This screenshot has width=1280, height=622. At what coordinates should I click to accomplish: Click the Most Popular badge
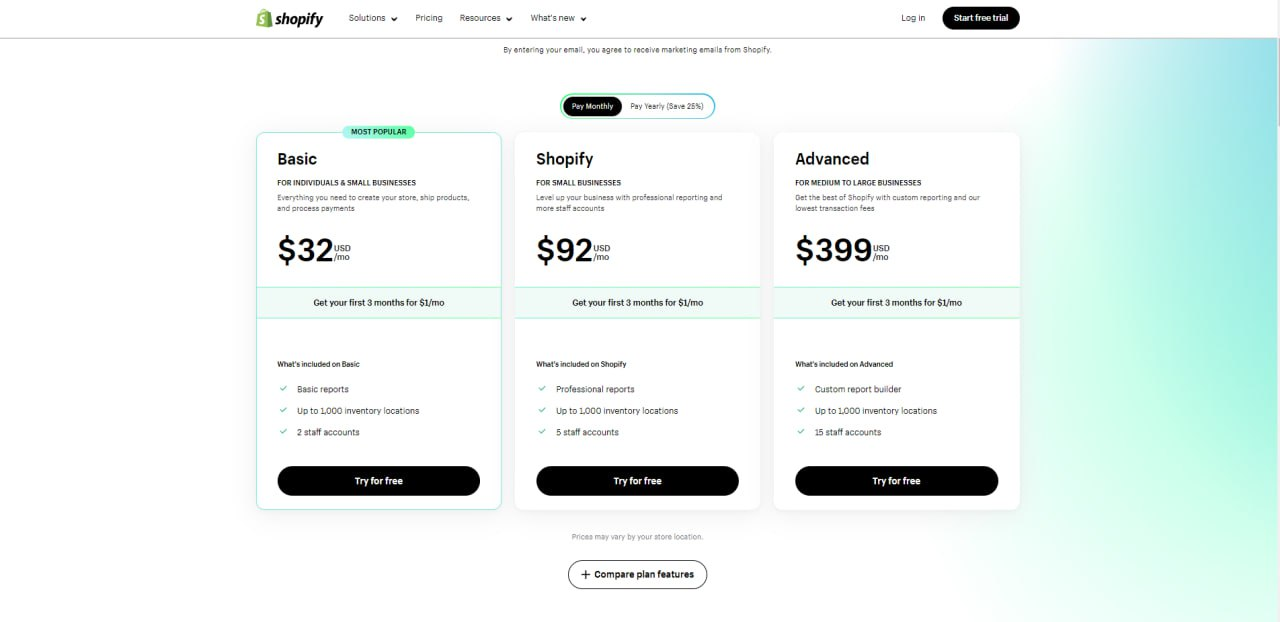click(379, 132)
